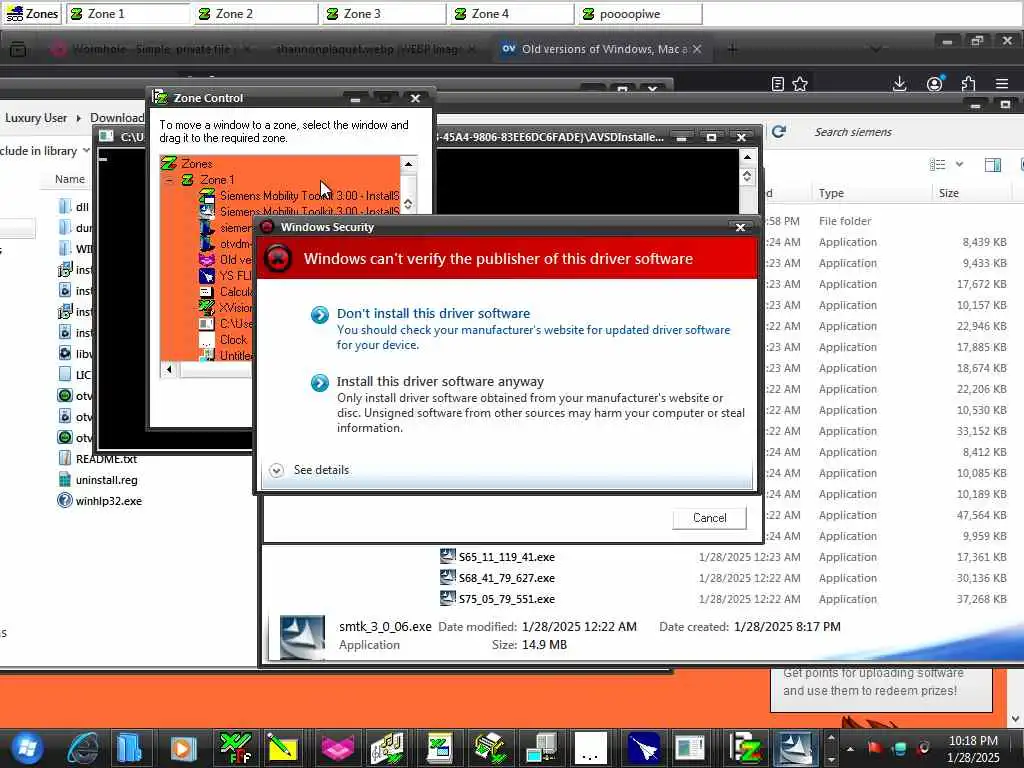Open network computers taskbar icon

pos(541,748)
